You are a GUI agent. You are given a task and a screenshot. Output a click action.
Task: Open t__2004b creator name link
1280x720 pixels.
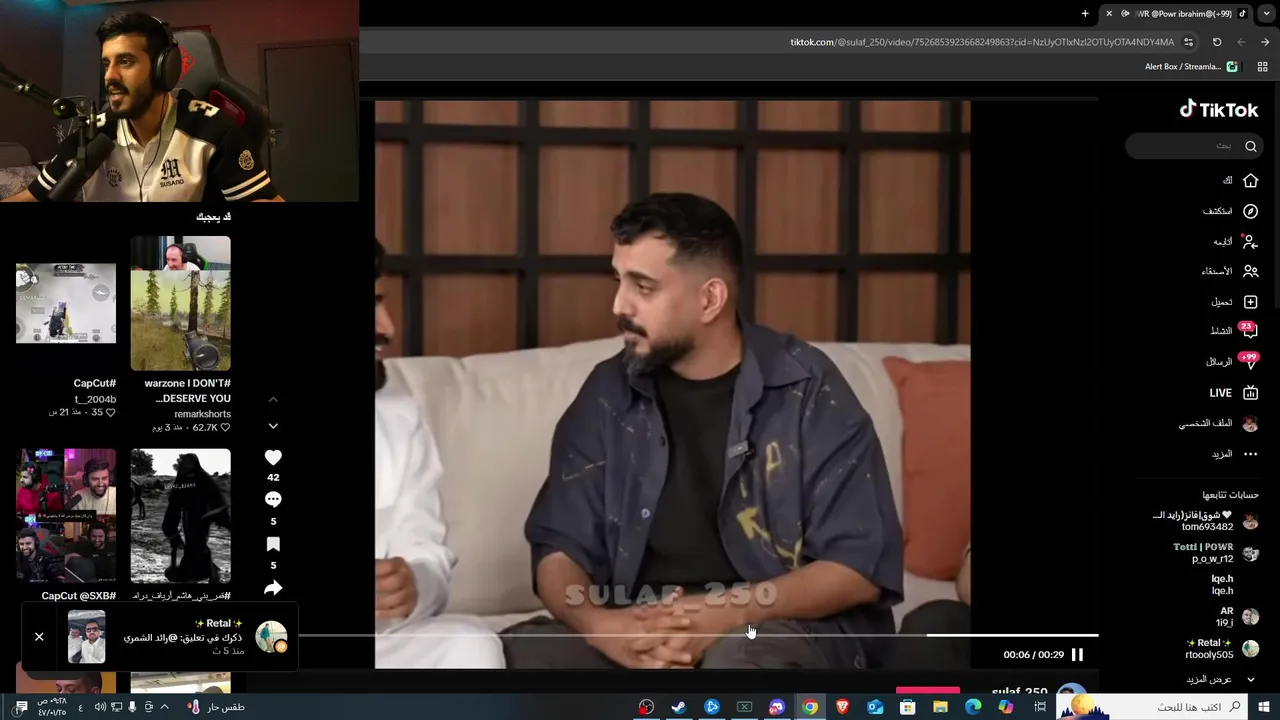[95, 399]
